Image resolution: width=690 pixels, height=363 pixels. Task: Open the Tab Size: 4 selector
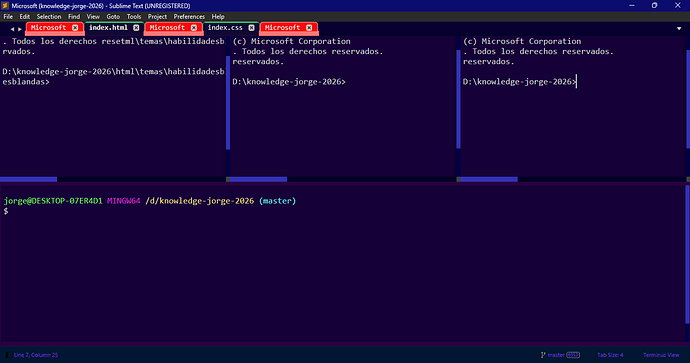point(610,355)
